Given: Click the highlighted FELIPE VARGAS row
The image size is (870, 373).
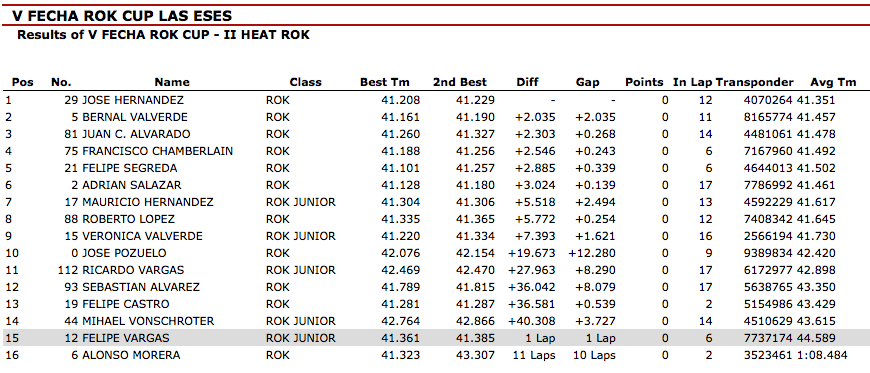Looking at the screenshot, I should pyautogui.click(x=435, y=338).
